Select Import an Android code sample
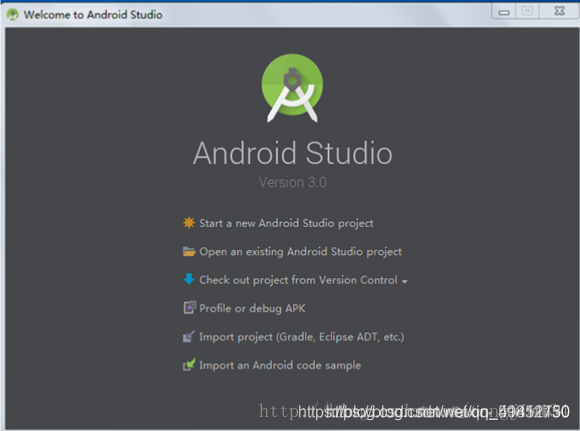This screenshot has width=580, height=431. [x=280, y=365]
